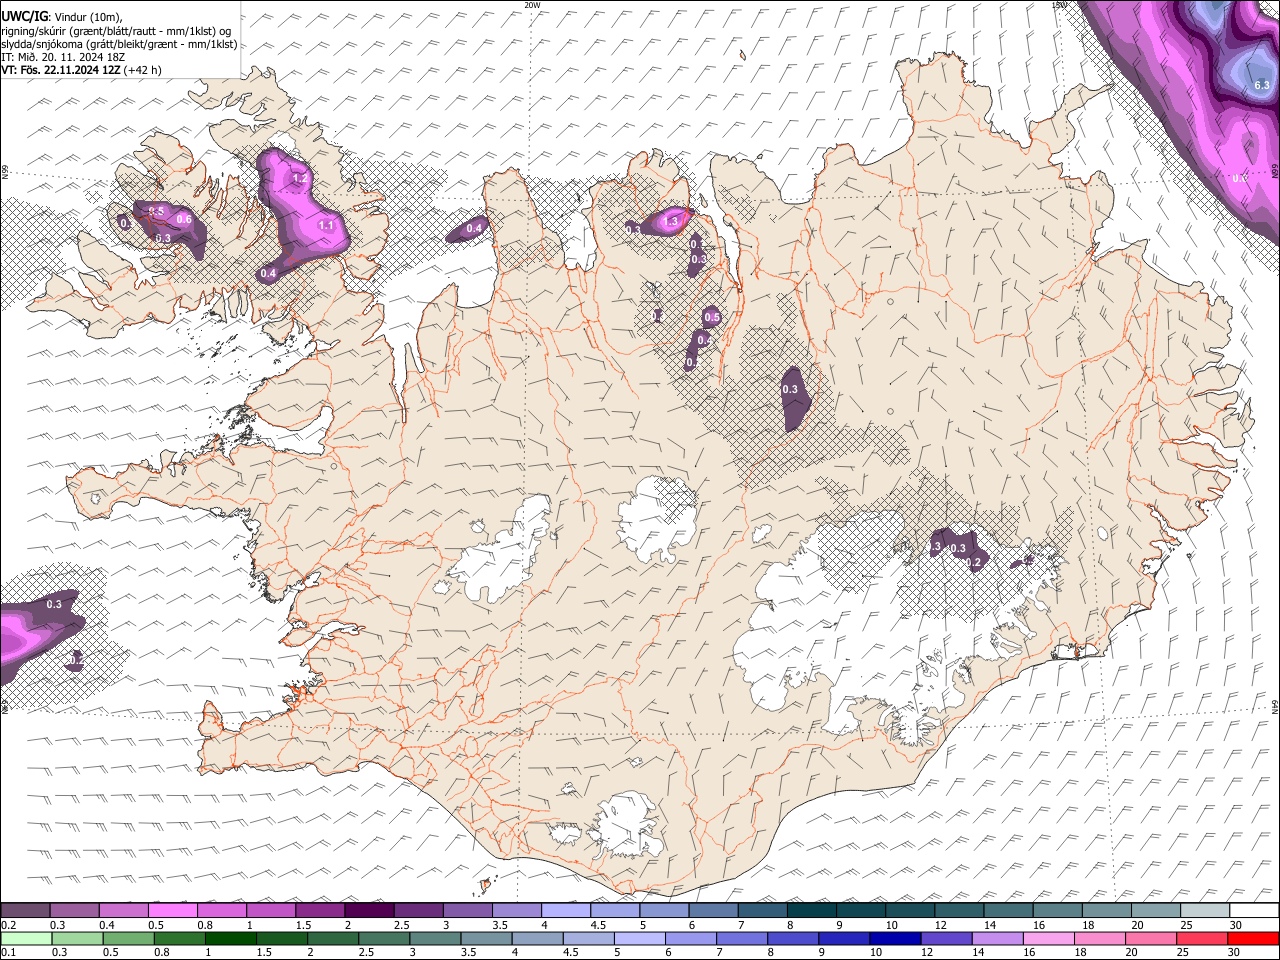Screen dimensions: 1280x960
Task: Select the white 30 swatch in upper legend
Action: [x=1255, y=911]
